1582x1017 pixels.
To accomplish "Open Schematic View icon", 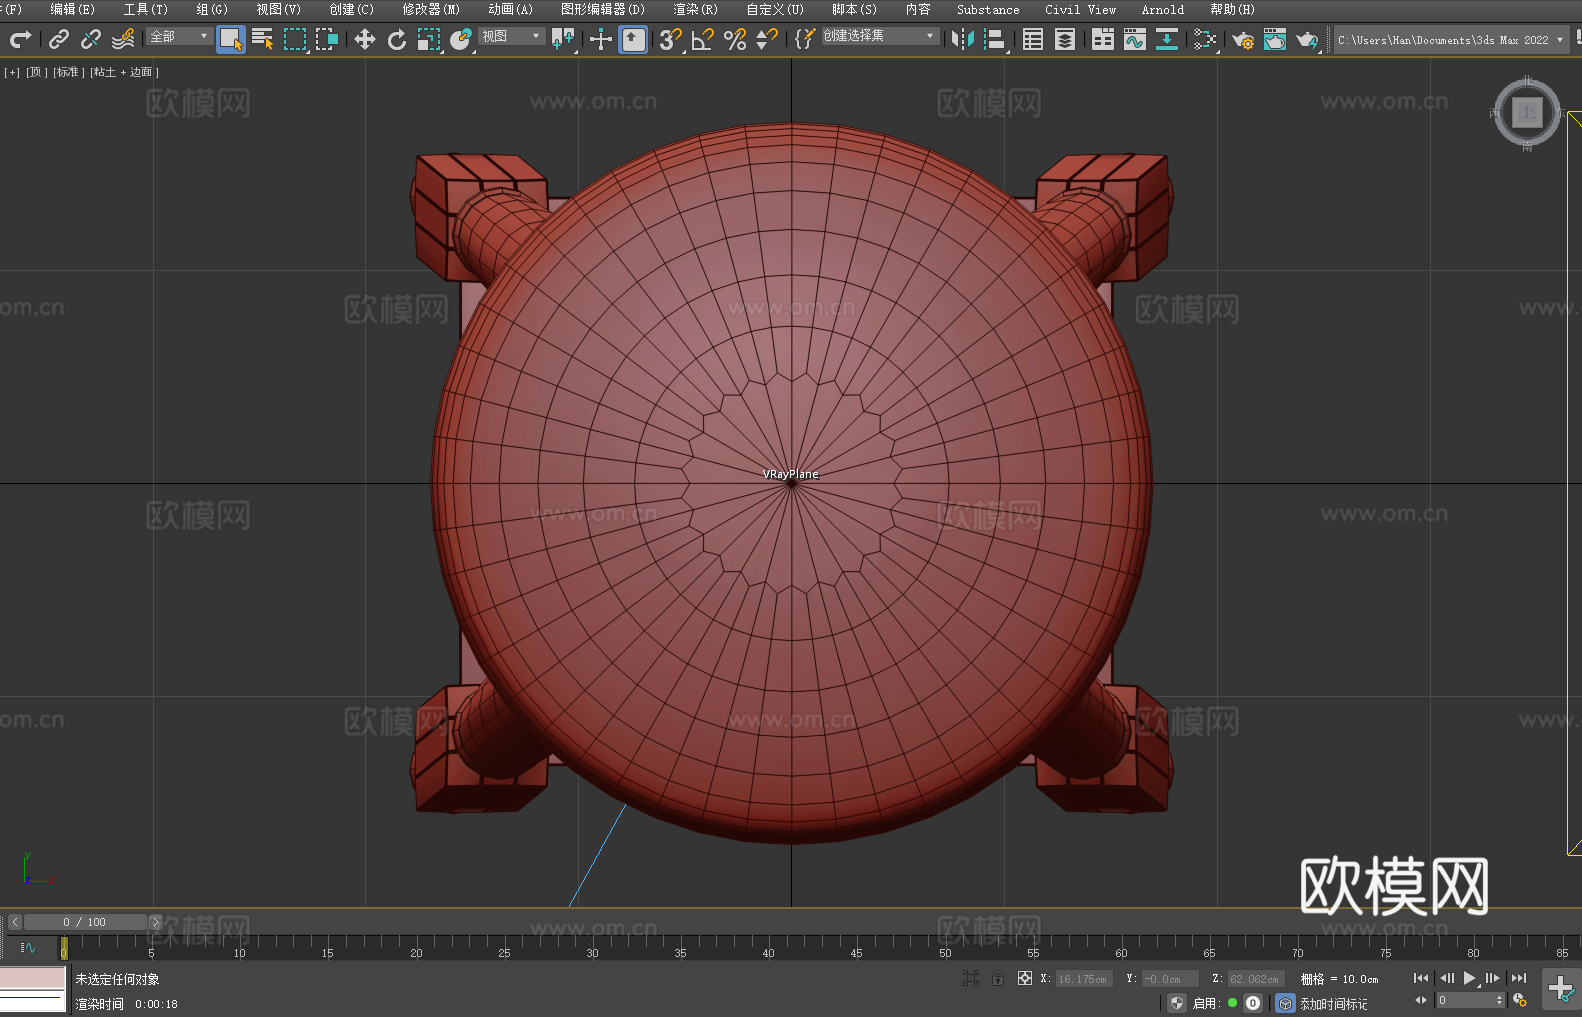I will click(1205, 40).
